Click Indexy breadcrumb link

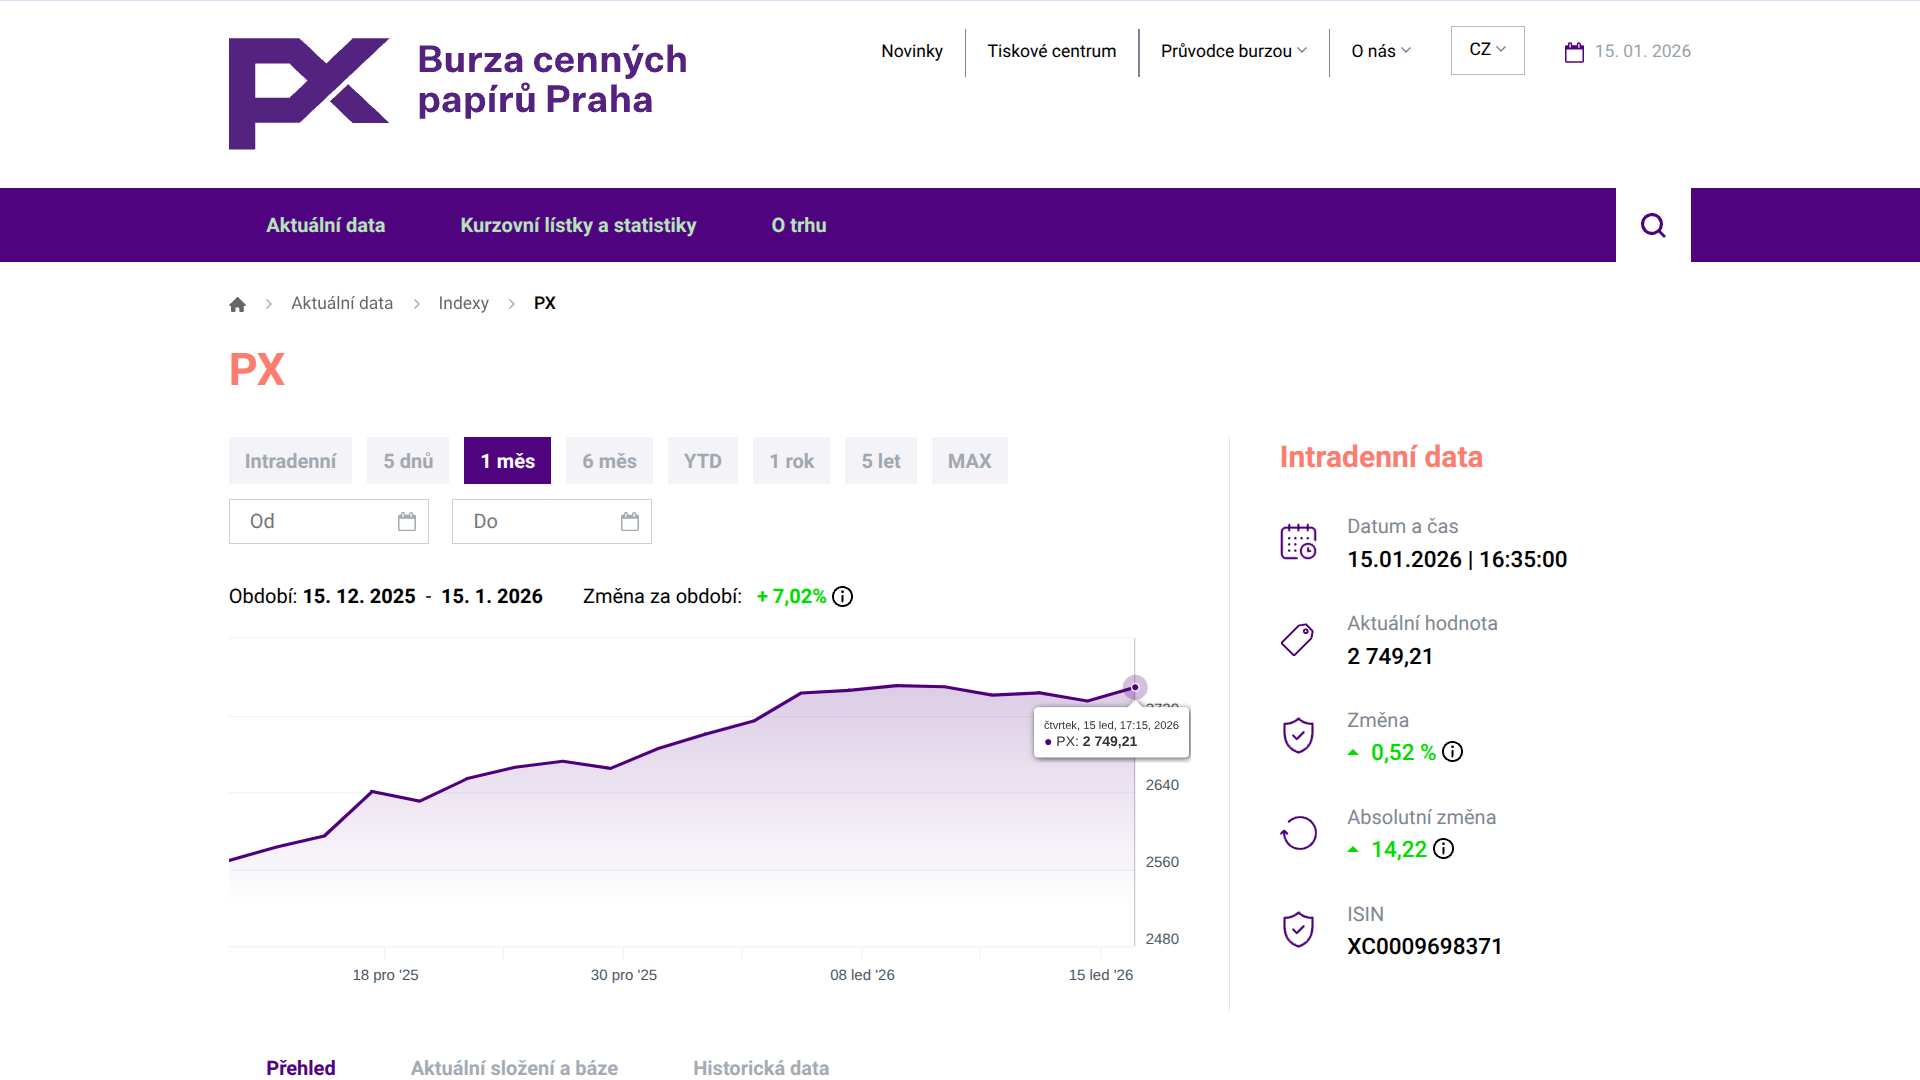coord(463,303)
